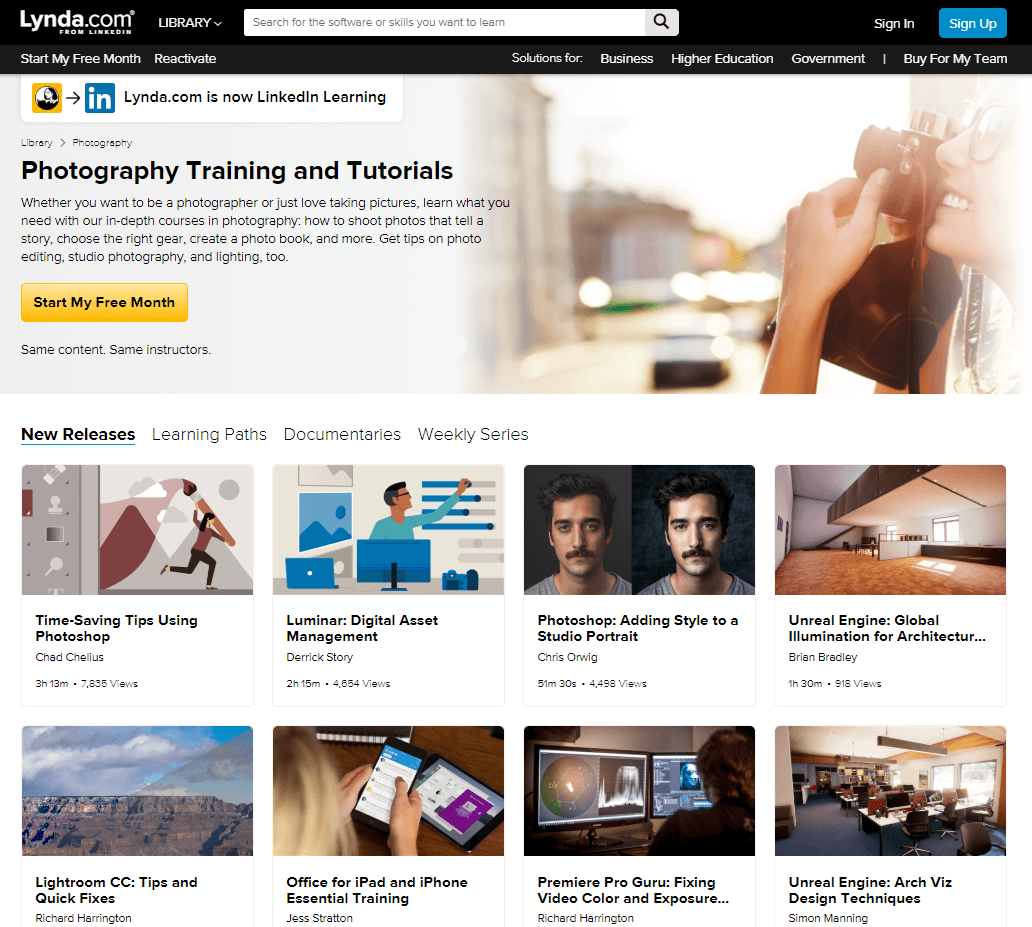Click author name Derrick Story
The image size is (1032, 927).
coord(319,657)
